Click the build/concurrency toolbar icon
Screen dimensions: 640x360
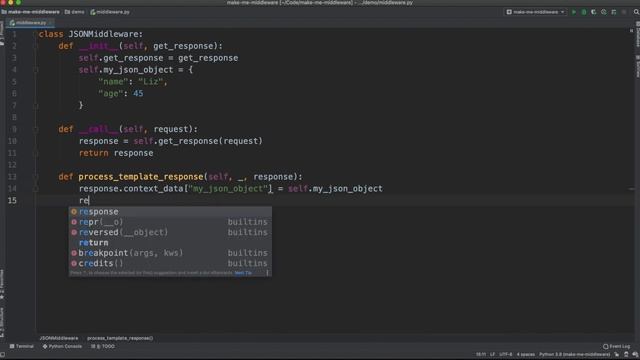(x=613, y=12)
